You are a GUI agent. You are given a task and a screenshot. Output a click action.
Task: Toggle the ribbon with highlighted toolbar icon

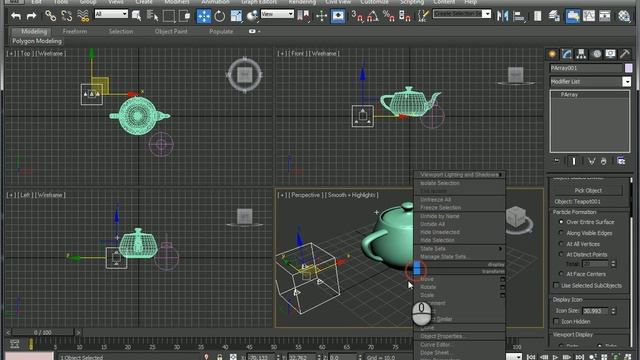[x=573, y=16]
